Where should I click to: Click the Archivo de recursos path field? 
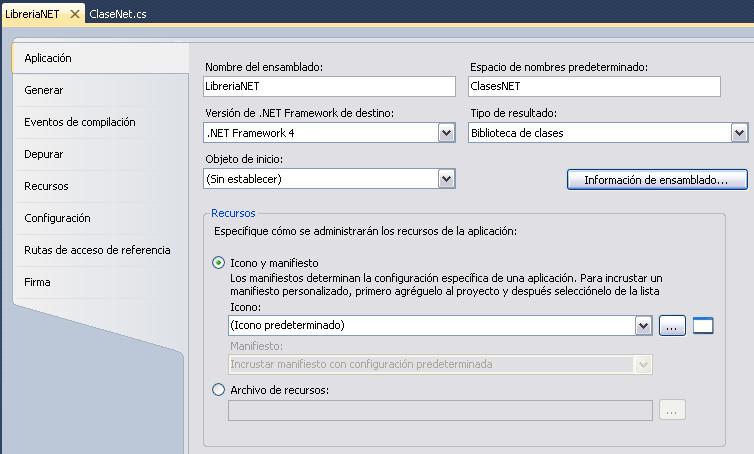coord(440,411)
